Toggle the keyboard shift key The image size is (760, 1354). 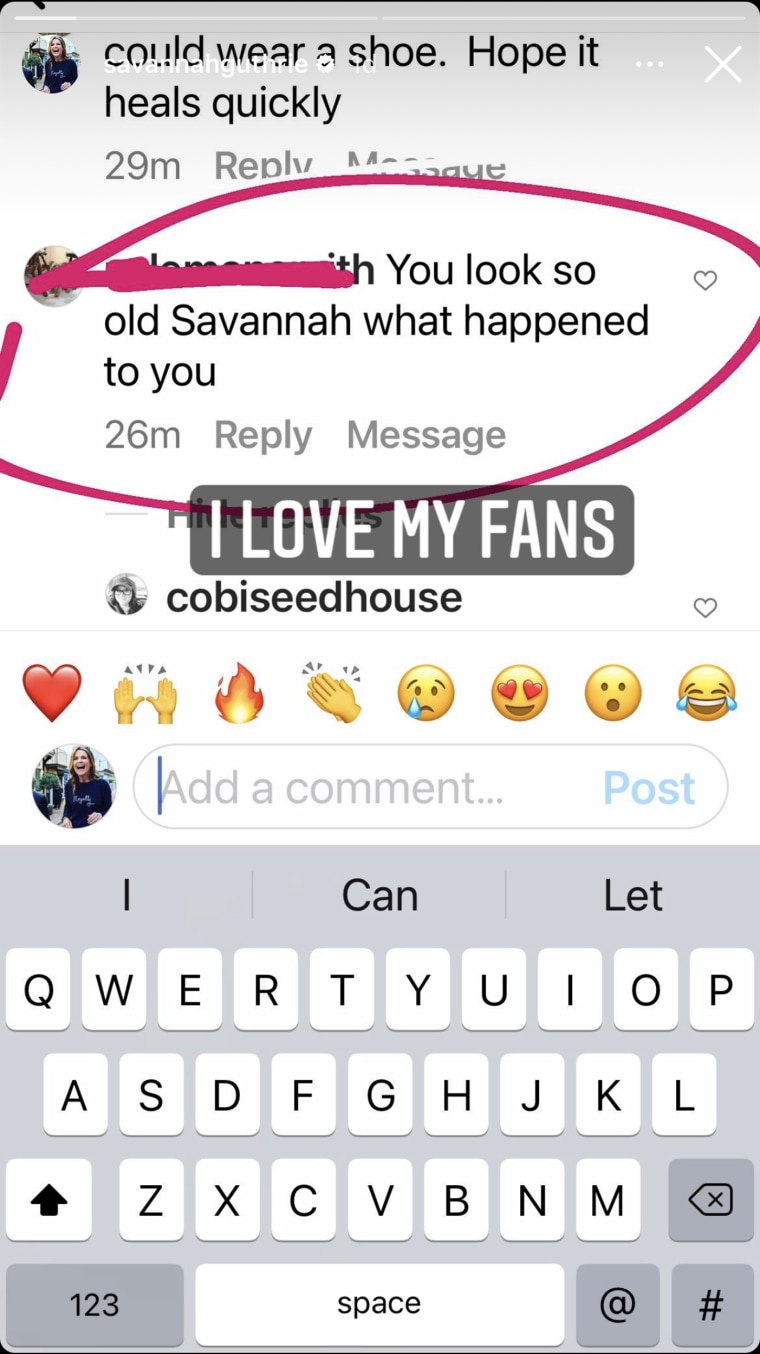[x=48, y=1200]
